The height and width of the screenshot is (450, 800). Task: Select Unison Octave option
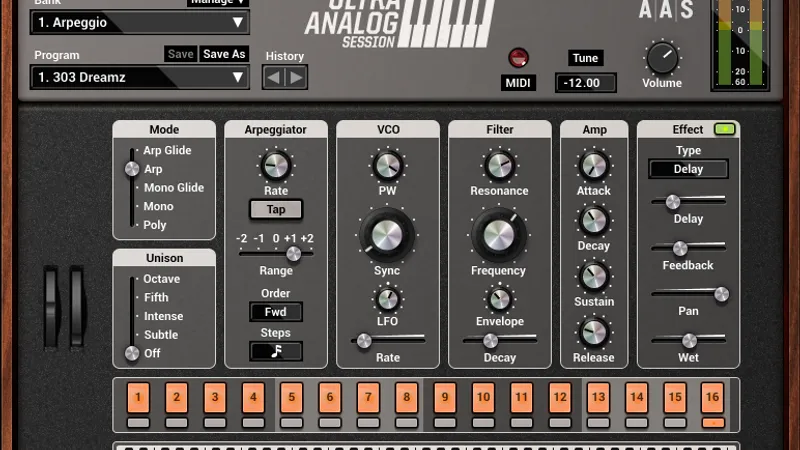161,279
